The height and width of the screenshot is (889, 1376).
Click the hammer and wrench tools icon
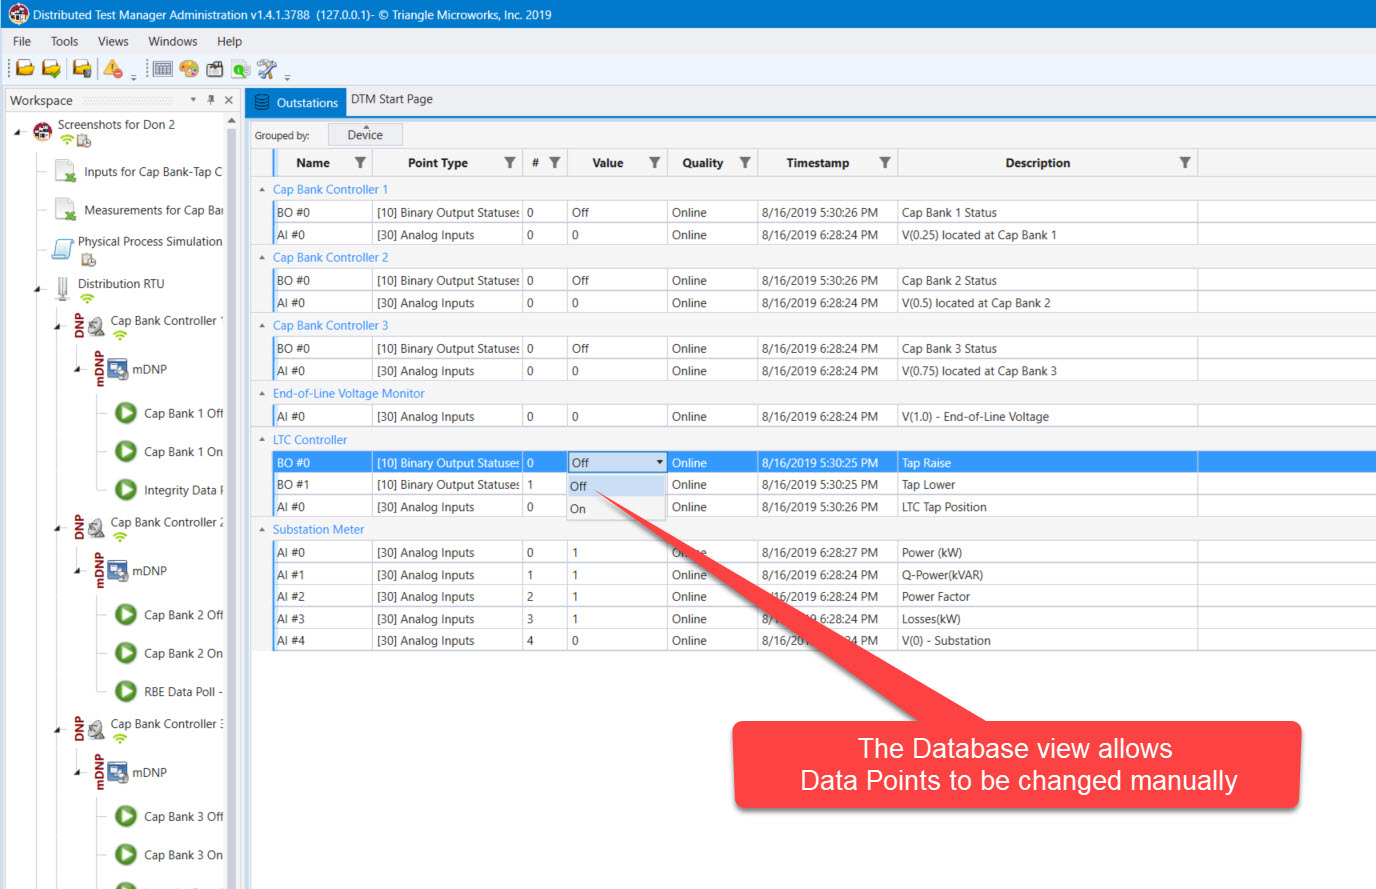(266, 69)
